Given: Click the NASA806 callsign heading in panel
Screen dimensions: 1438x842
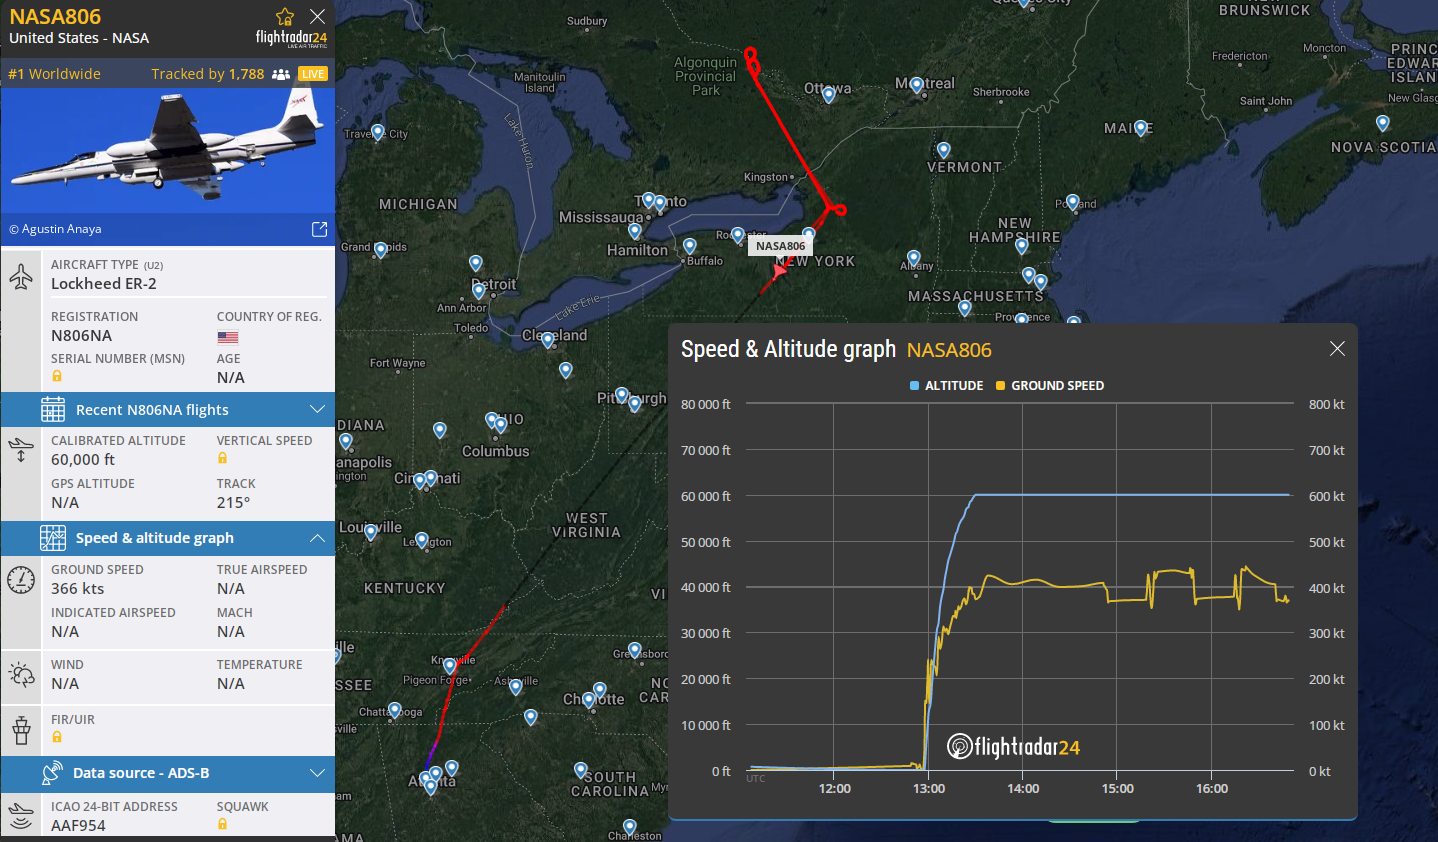Looking at the screenshot, I should click(x=55, y=17).
